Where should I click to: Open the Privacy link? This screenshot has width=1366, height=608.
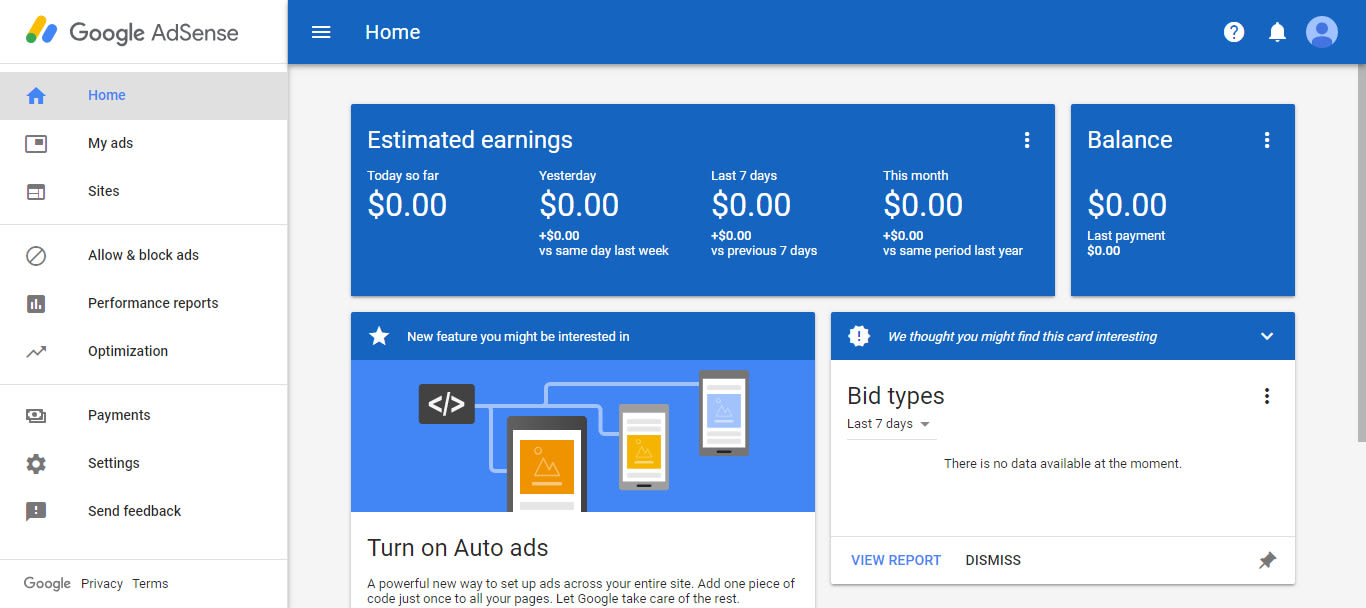pos(102,584)
